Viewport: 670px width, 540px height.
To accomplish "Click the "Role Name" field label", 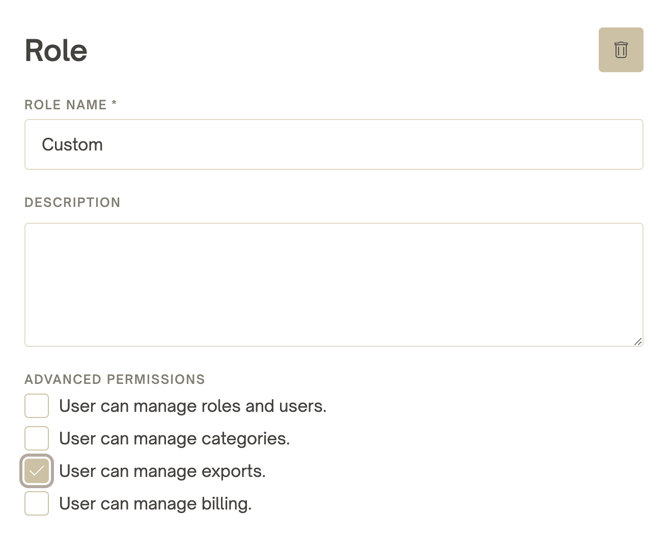I will 66,105.
